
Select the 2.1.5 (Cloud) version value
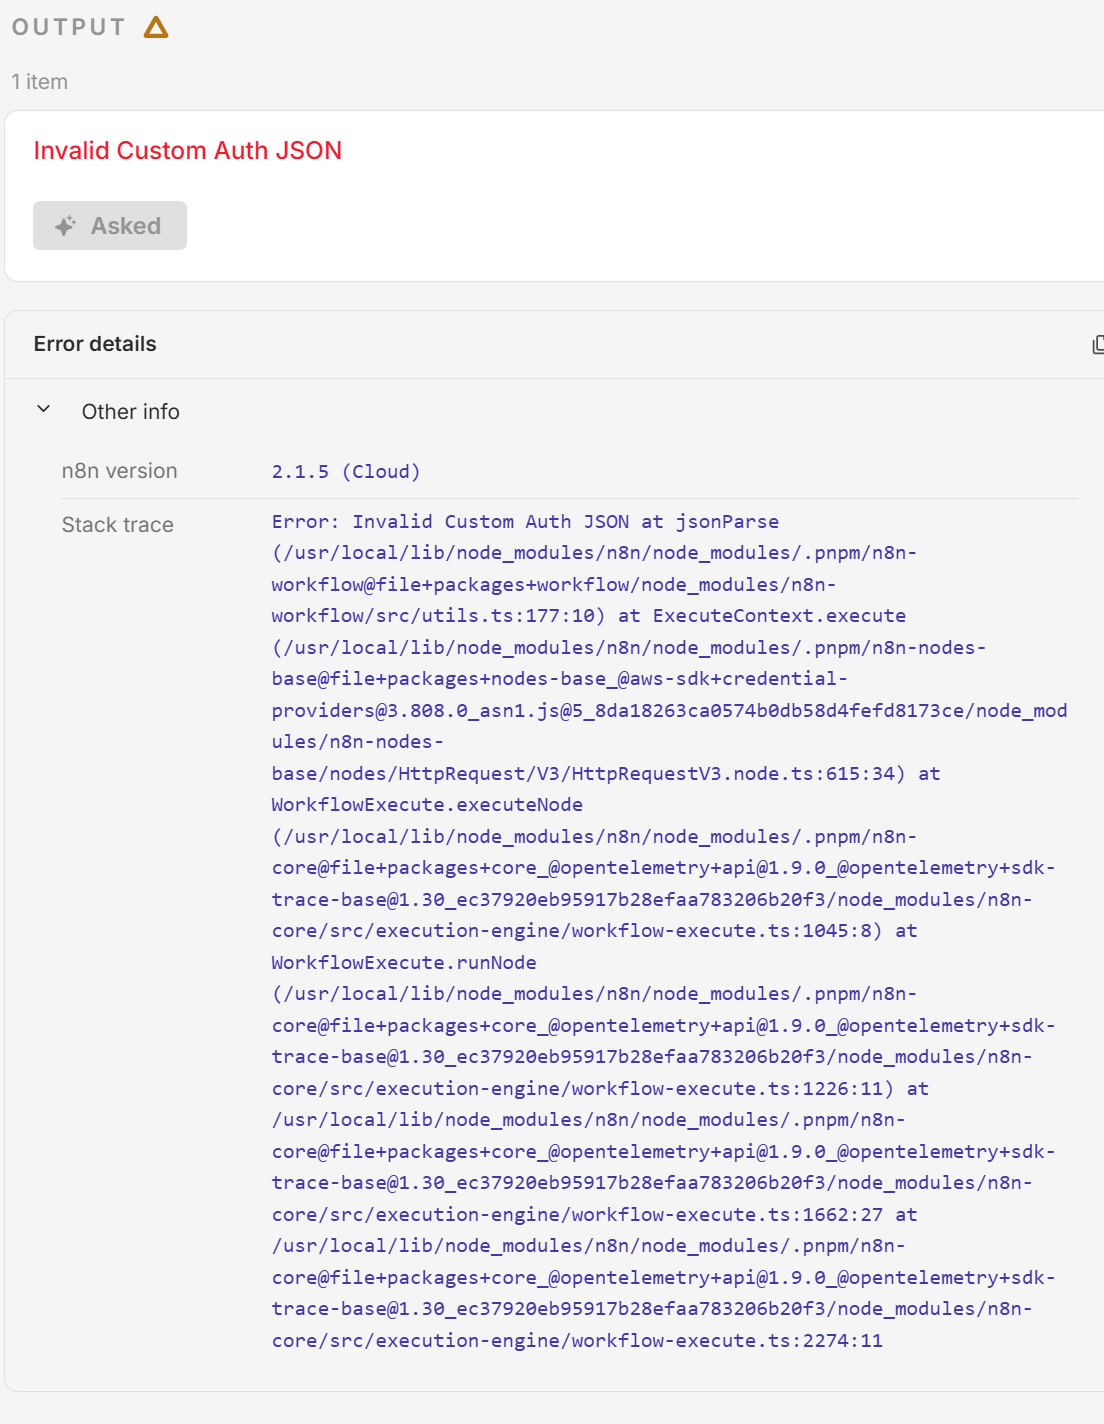pos(346,472)
